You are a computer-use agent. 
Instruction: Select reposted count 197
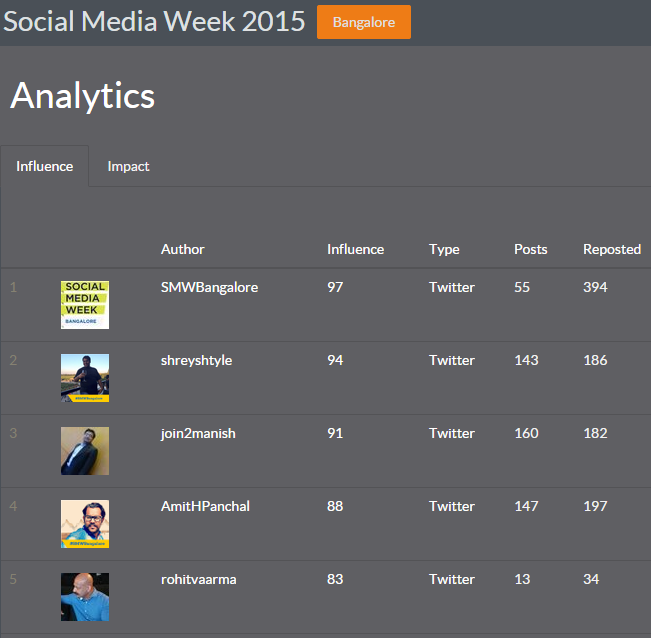595,506
